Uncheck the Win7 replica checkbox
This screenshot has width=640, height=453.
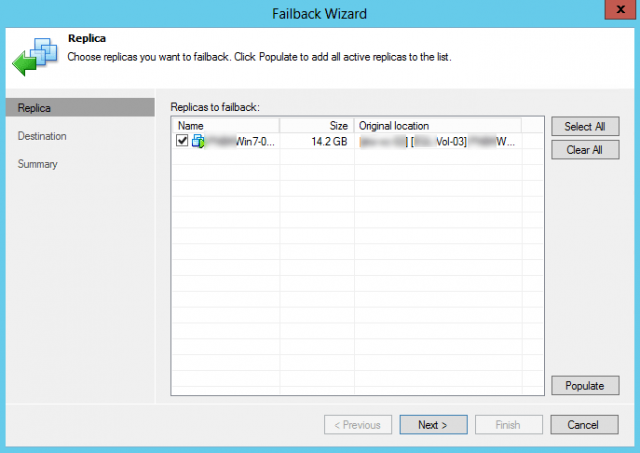click(182, 142)
